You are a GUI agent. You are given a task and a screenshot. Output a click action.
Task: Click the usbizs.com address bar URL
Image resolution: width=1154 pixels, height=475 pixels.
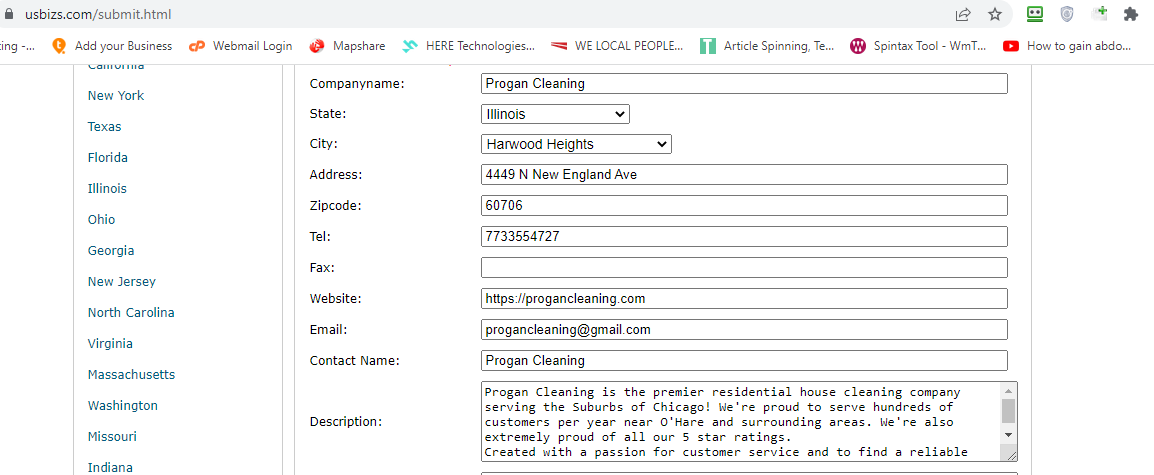[98, 14]
